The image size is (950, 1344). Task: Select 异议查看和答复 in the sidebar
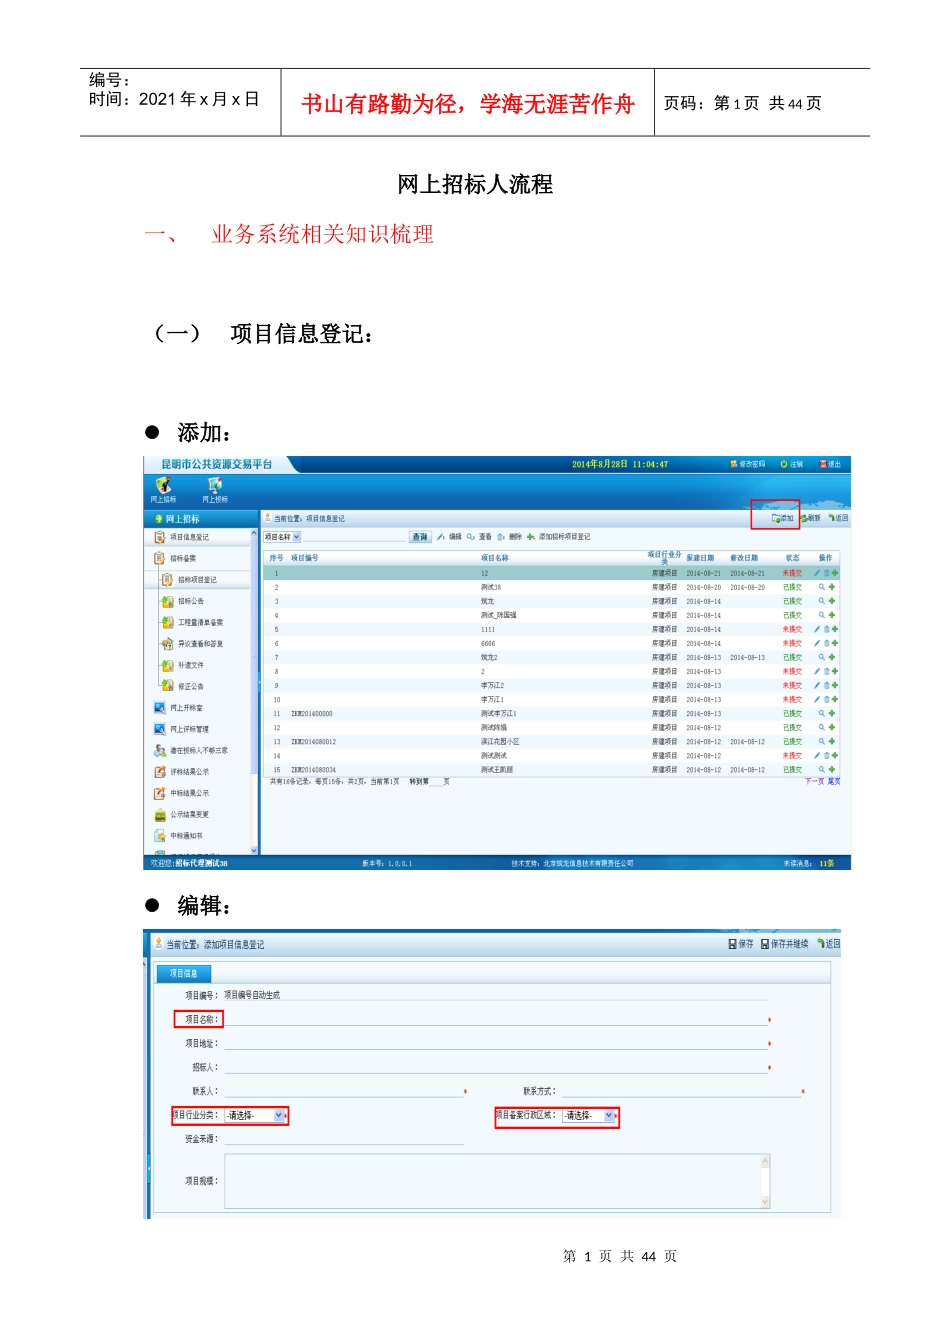coord(192,643)
